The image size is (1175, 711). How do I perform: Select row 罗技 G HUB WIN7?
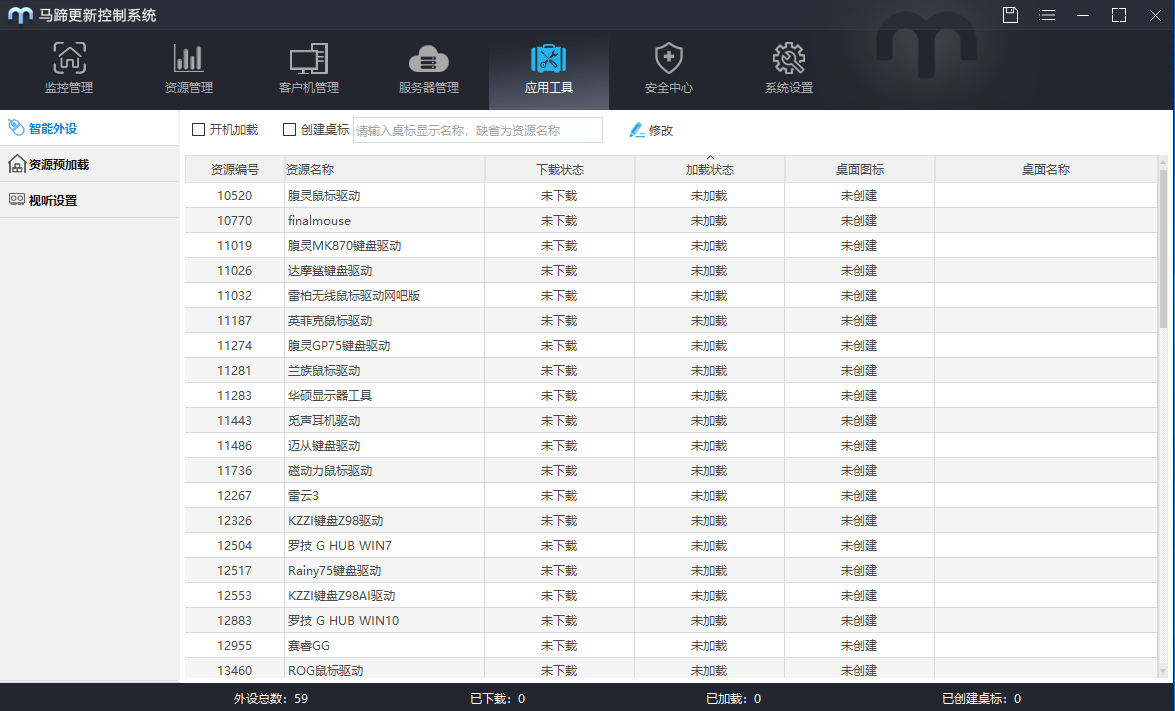(671, 545)
